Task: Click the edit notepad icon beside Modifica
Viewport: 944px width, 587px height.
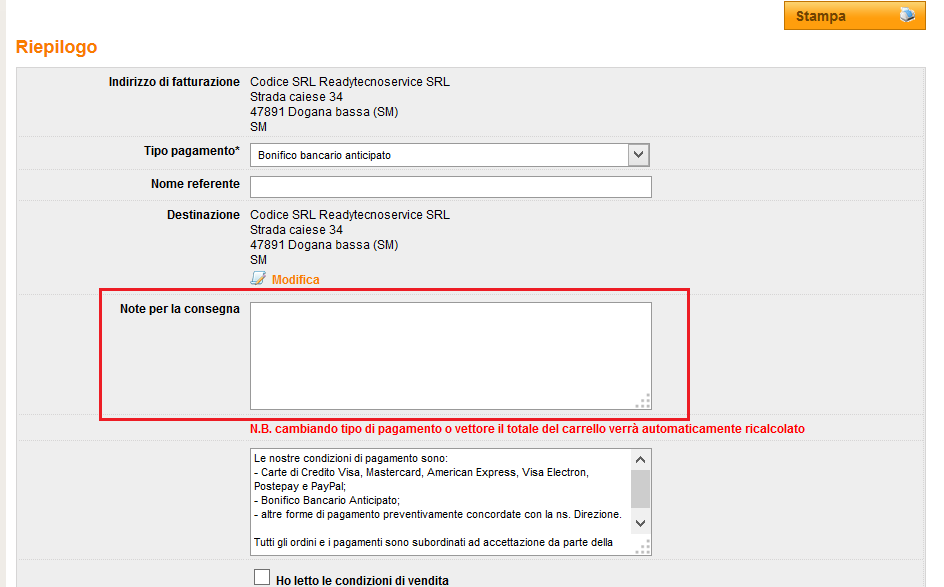Action: pyautogui.click(x=258, y=278)
